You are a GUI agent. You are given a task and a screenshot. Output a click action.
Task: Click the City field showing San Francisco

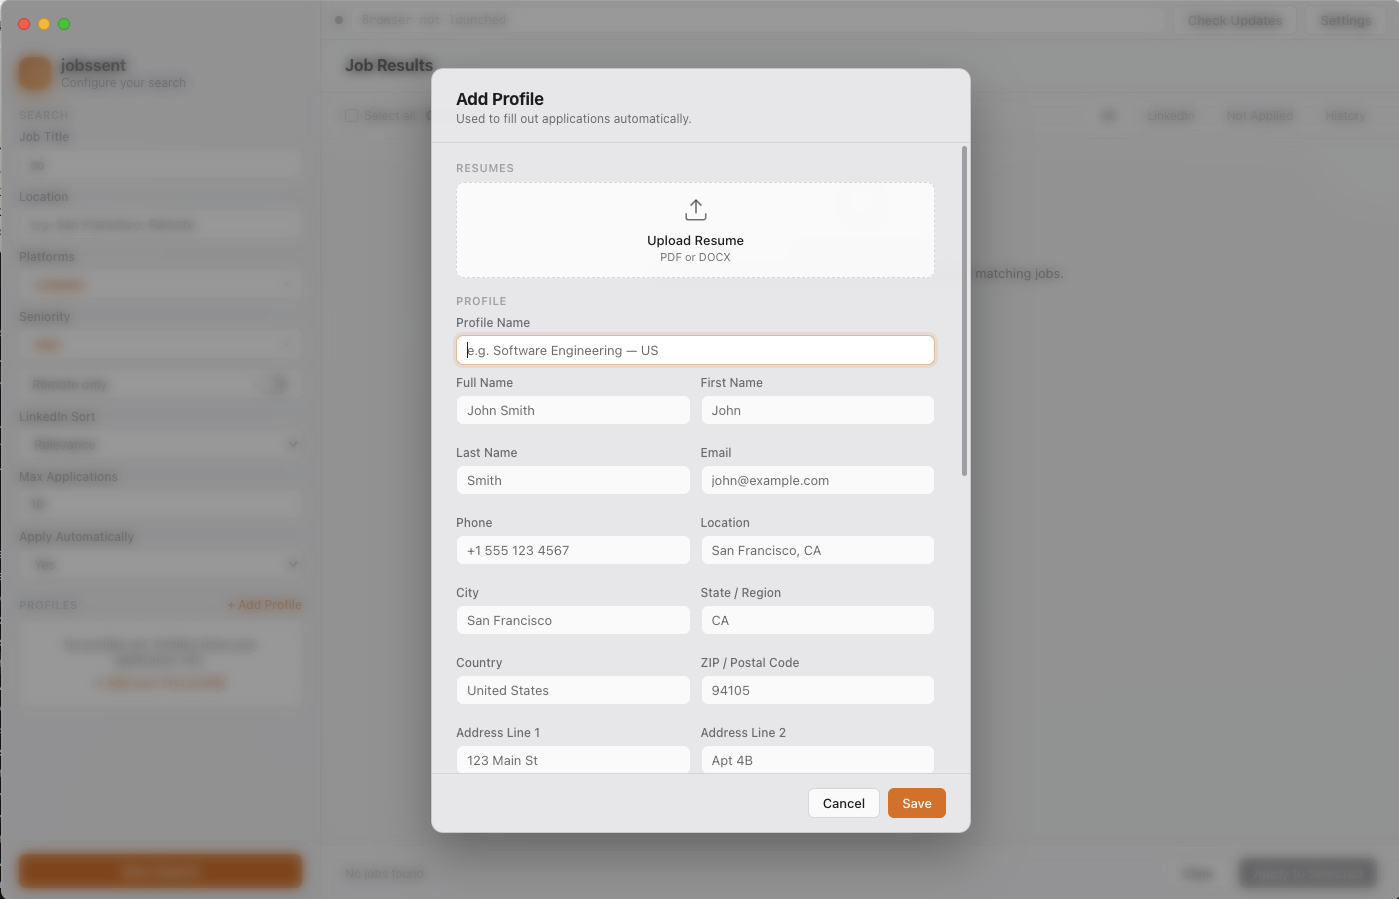pos(573,620)
